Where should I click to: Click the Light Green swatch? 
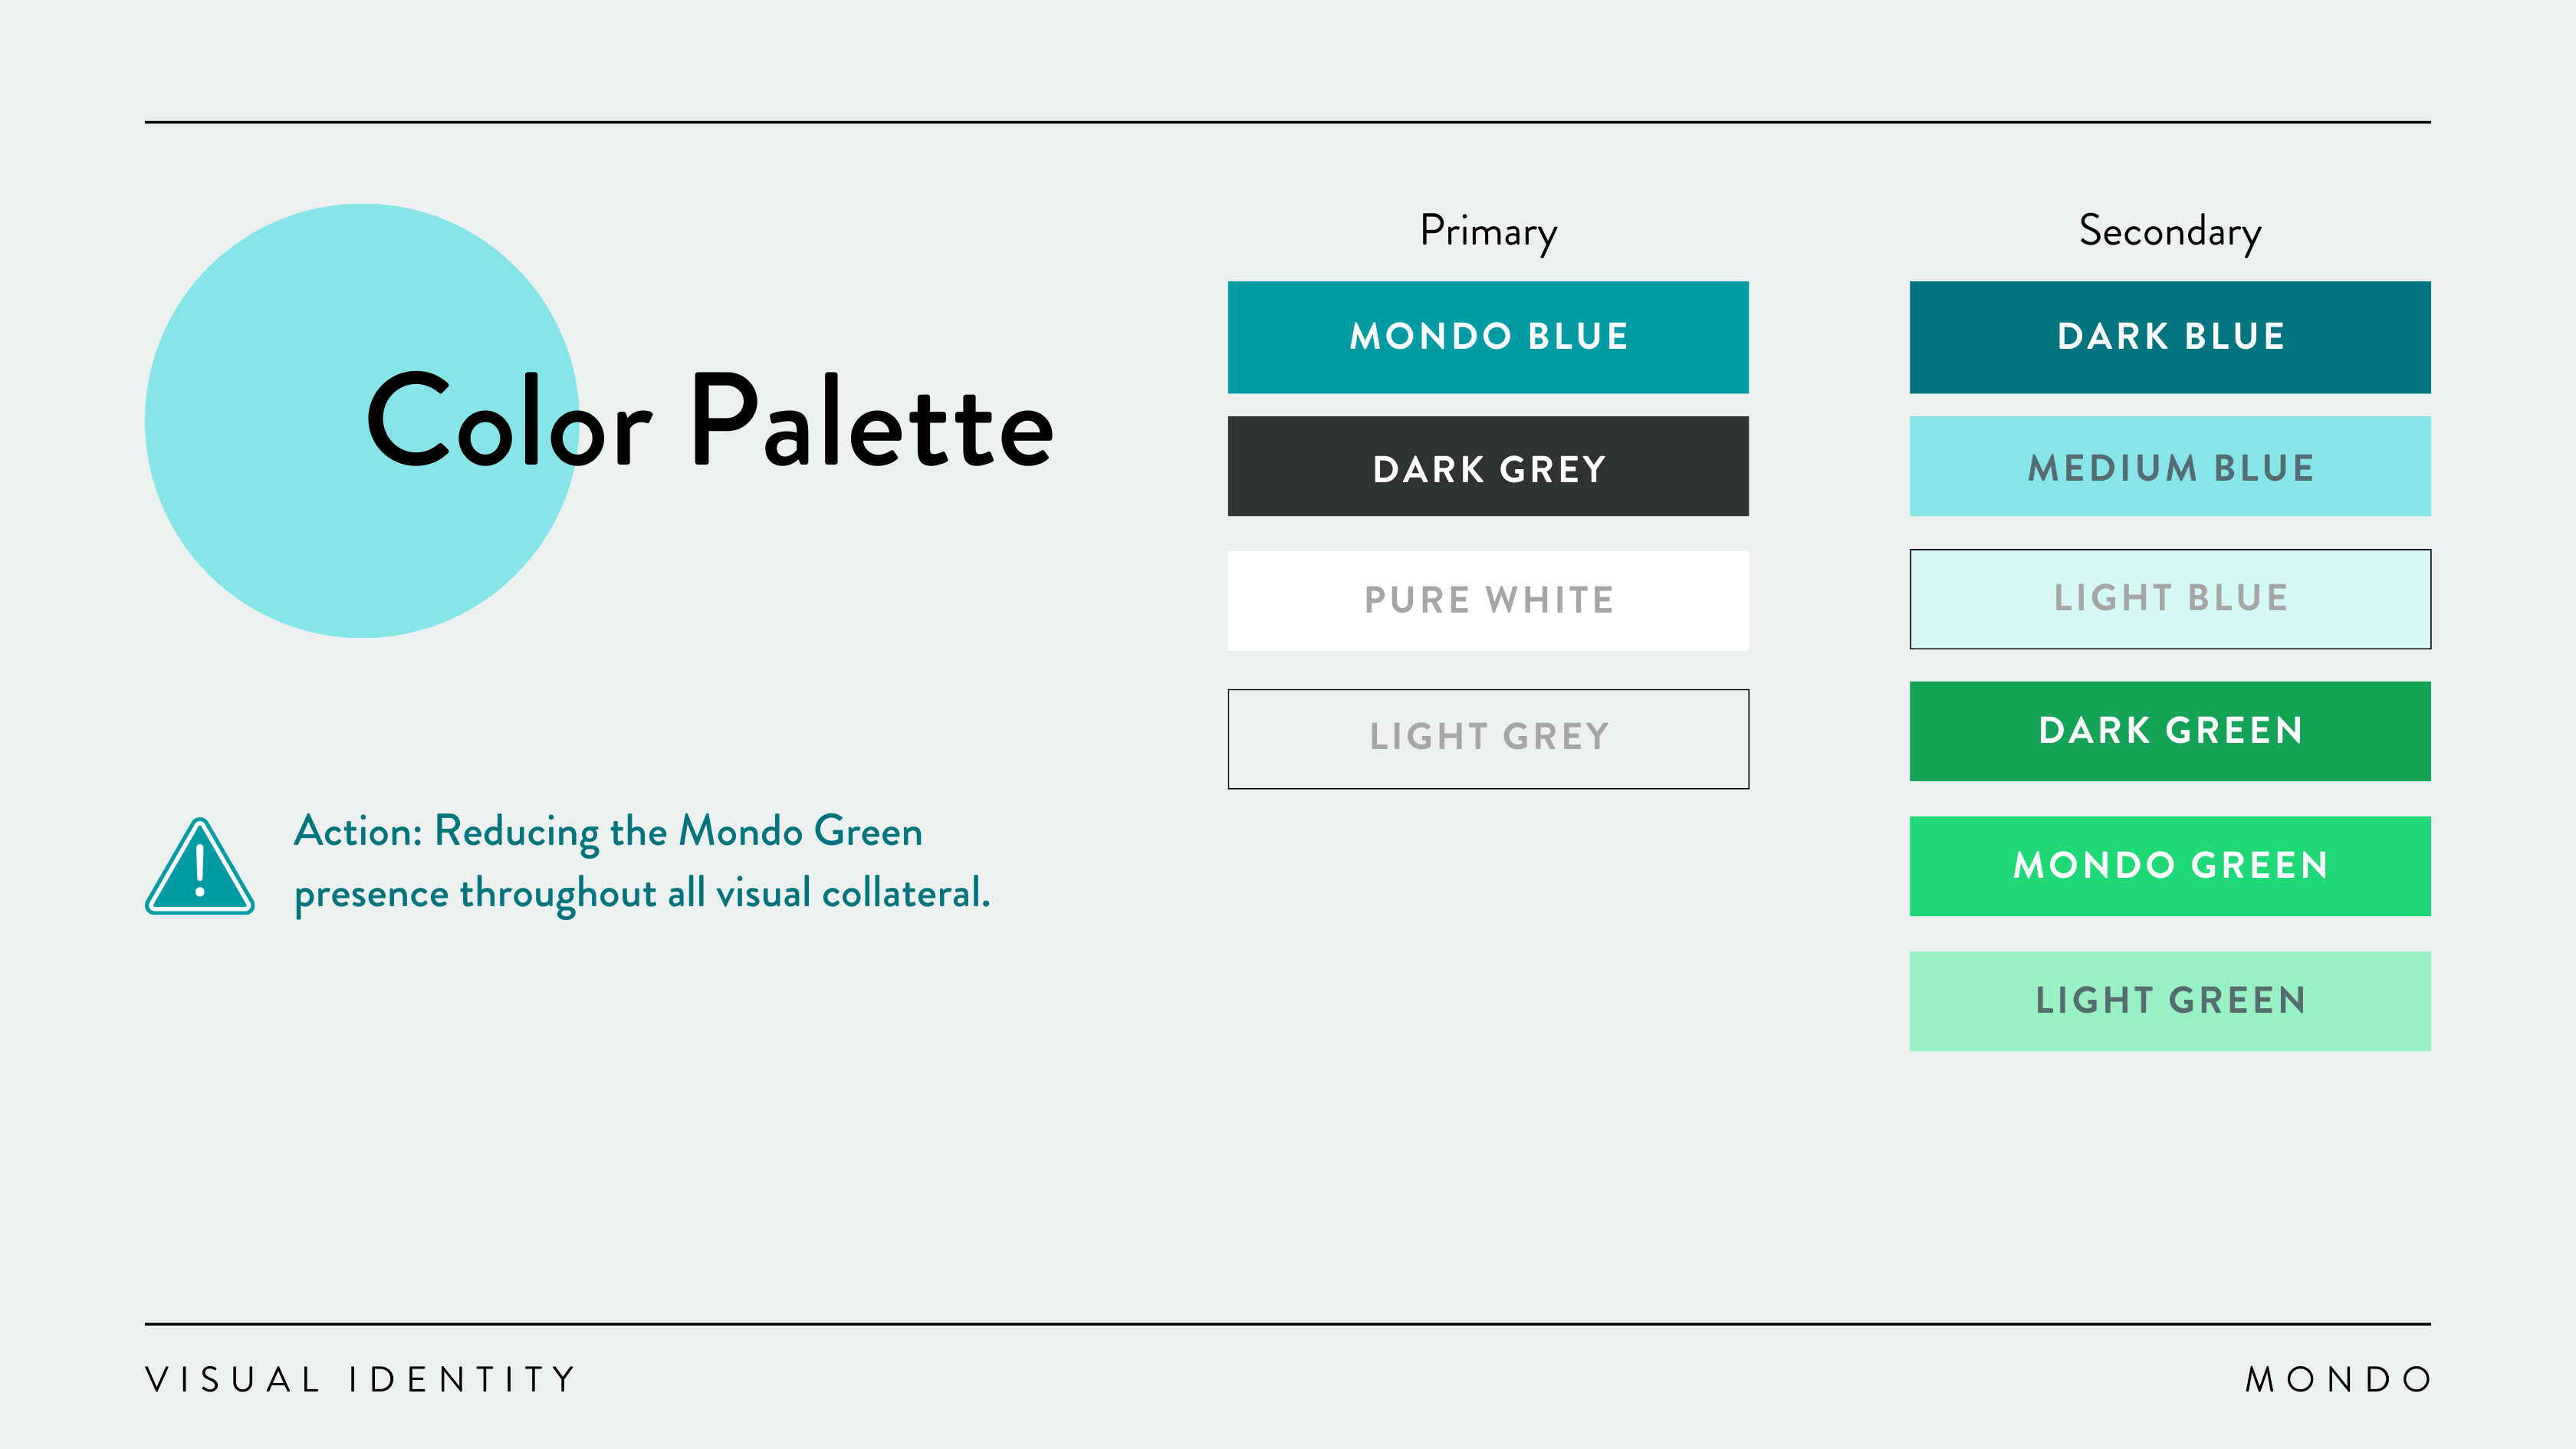pos(2170,1001)
